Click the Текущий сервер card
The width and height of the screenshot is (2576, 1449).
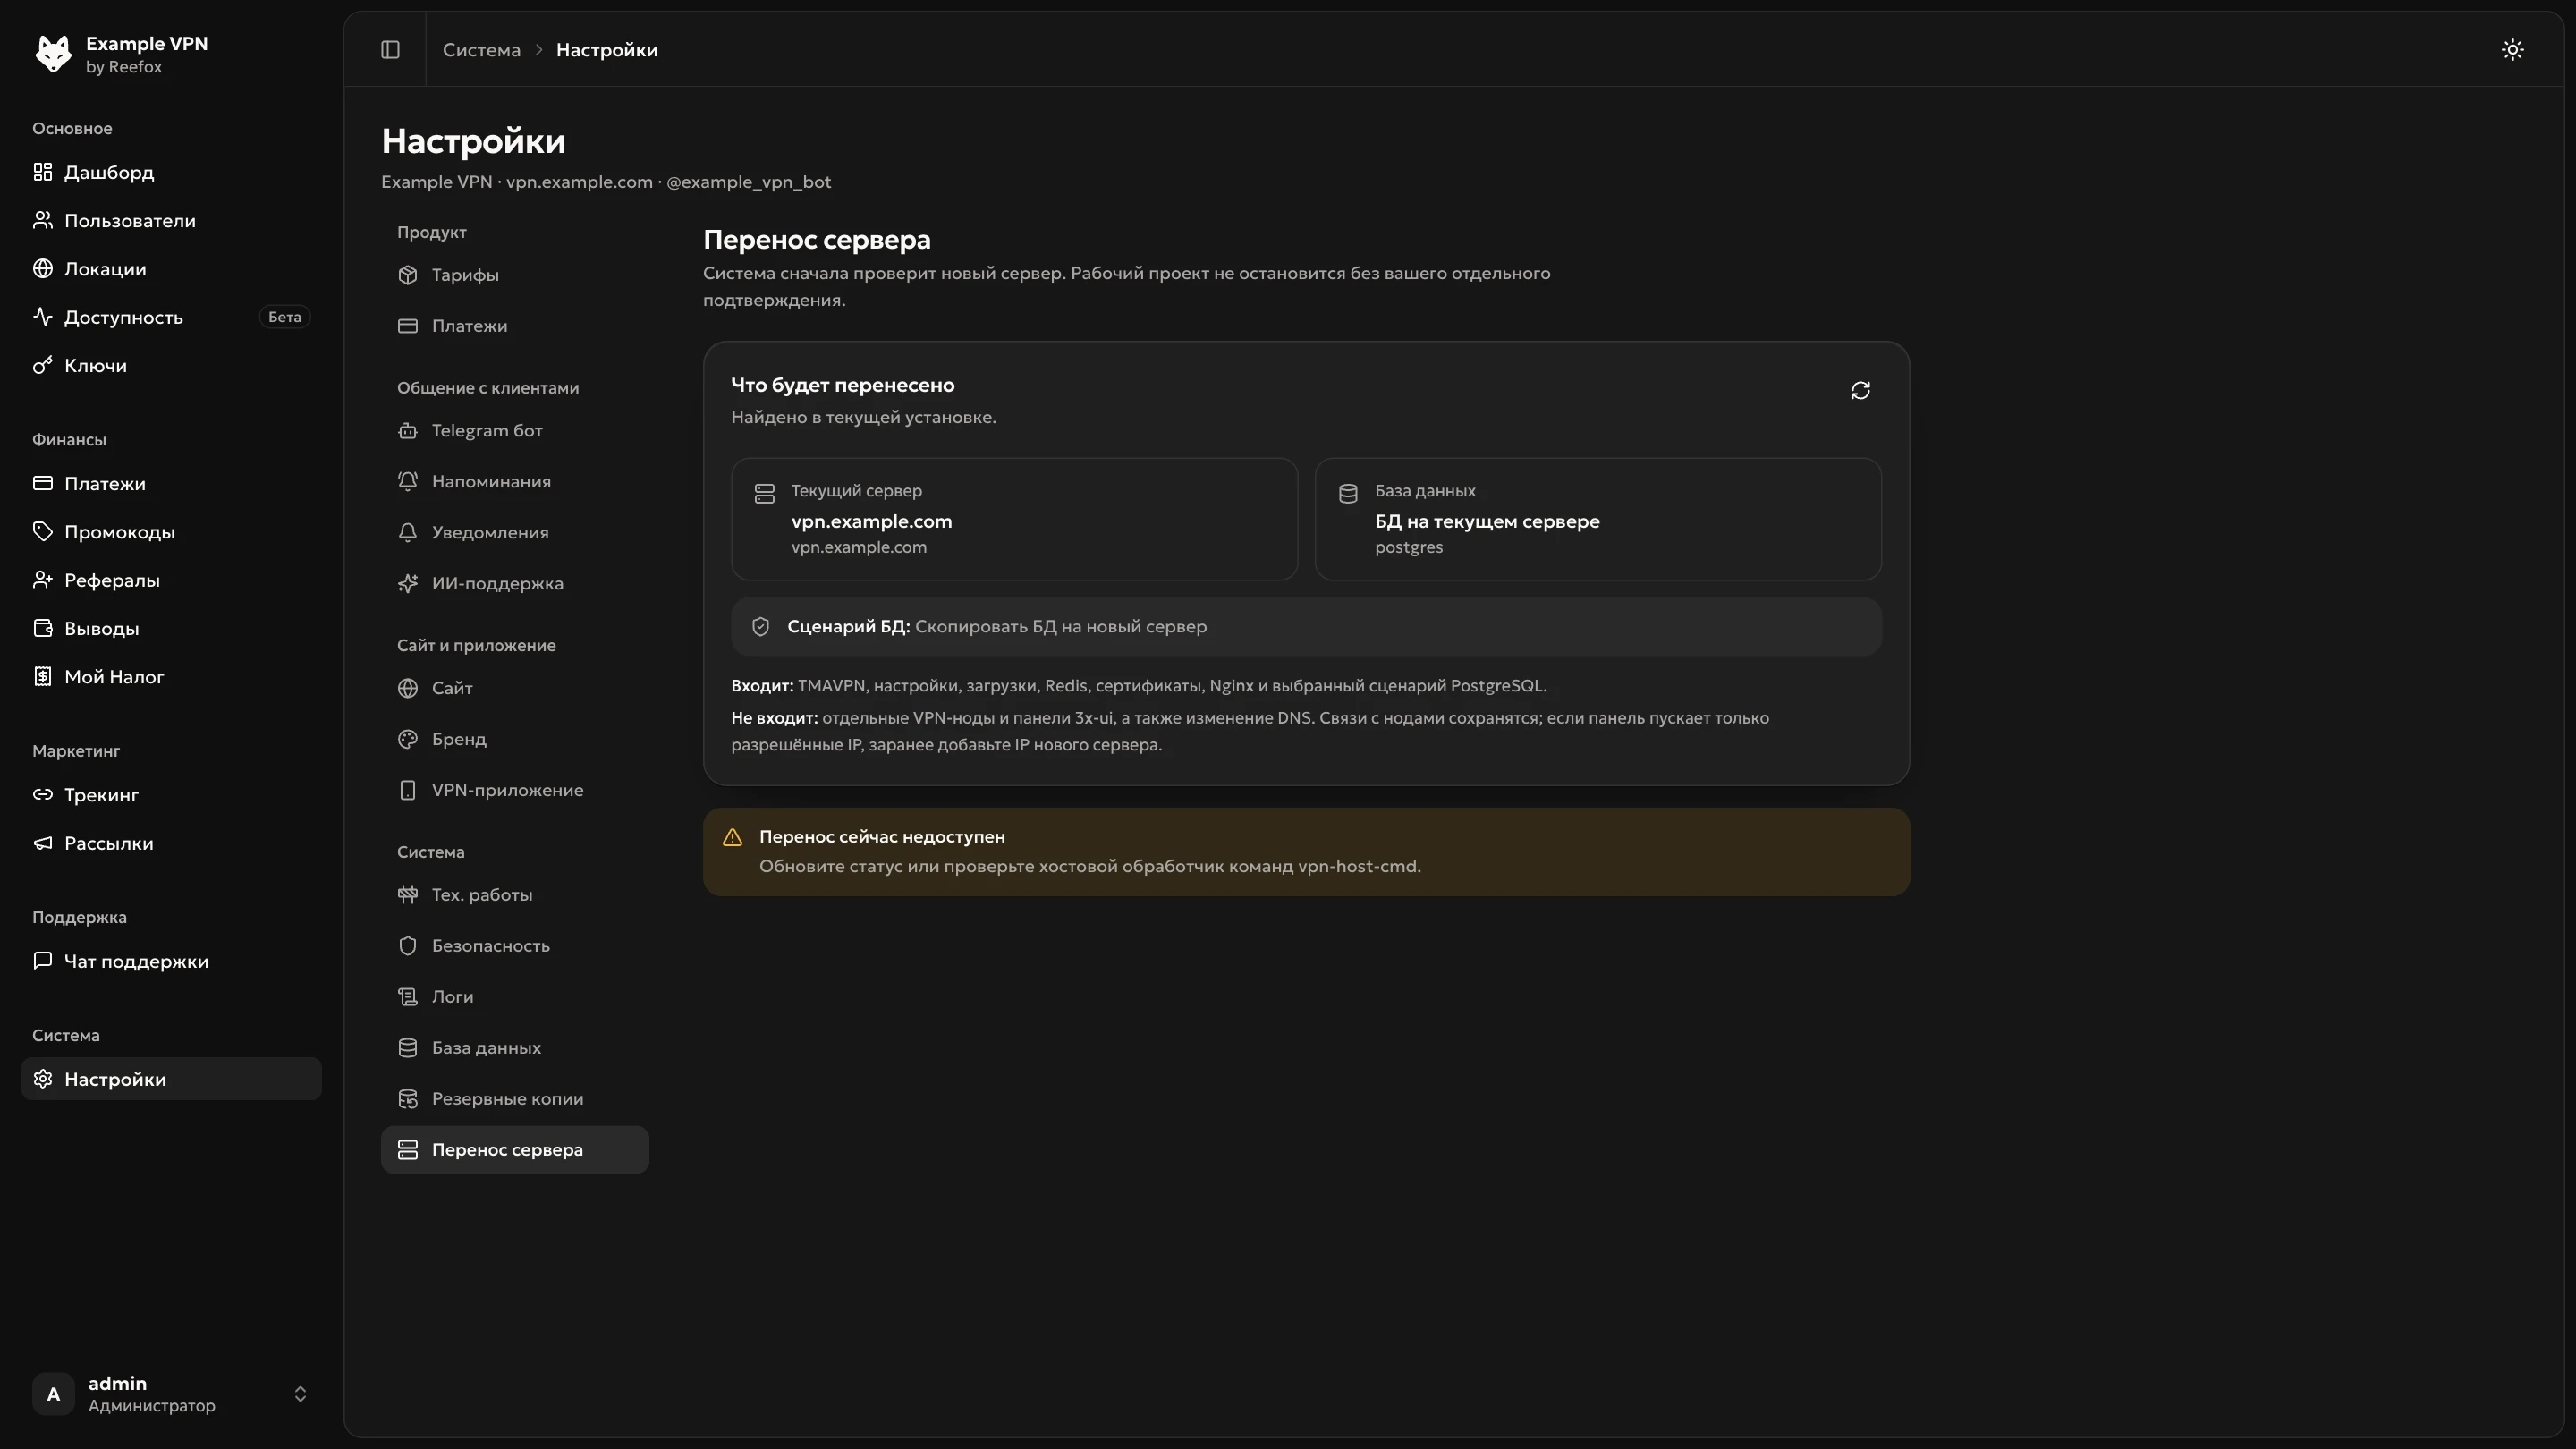pos(1014,519)
